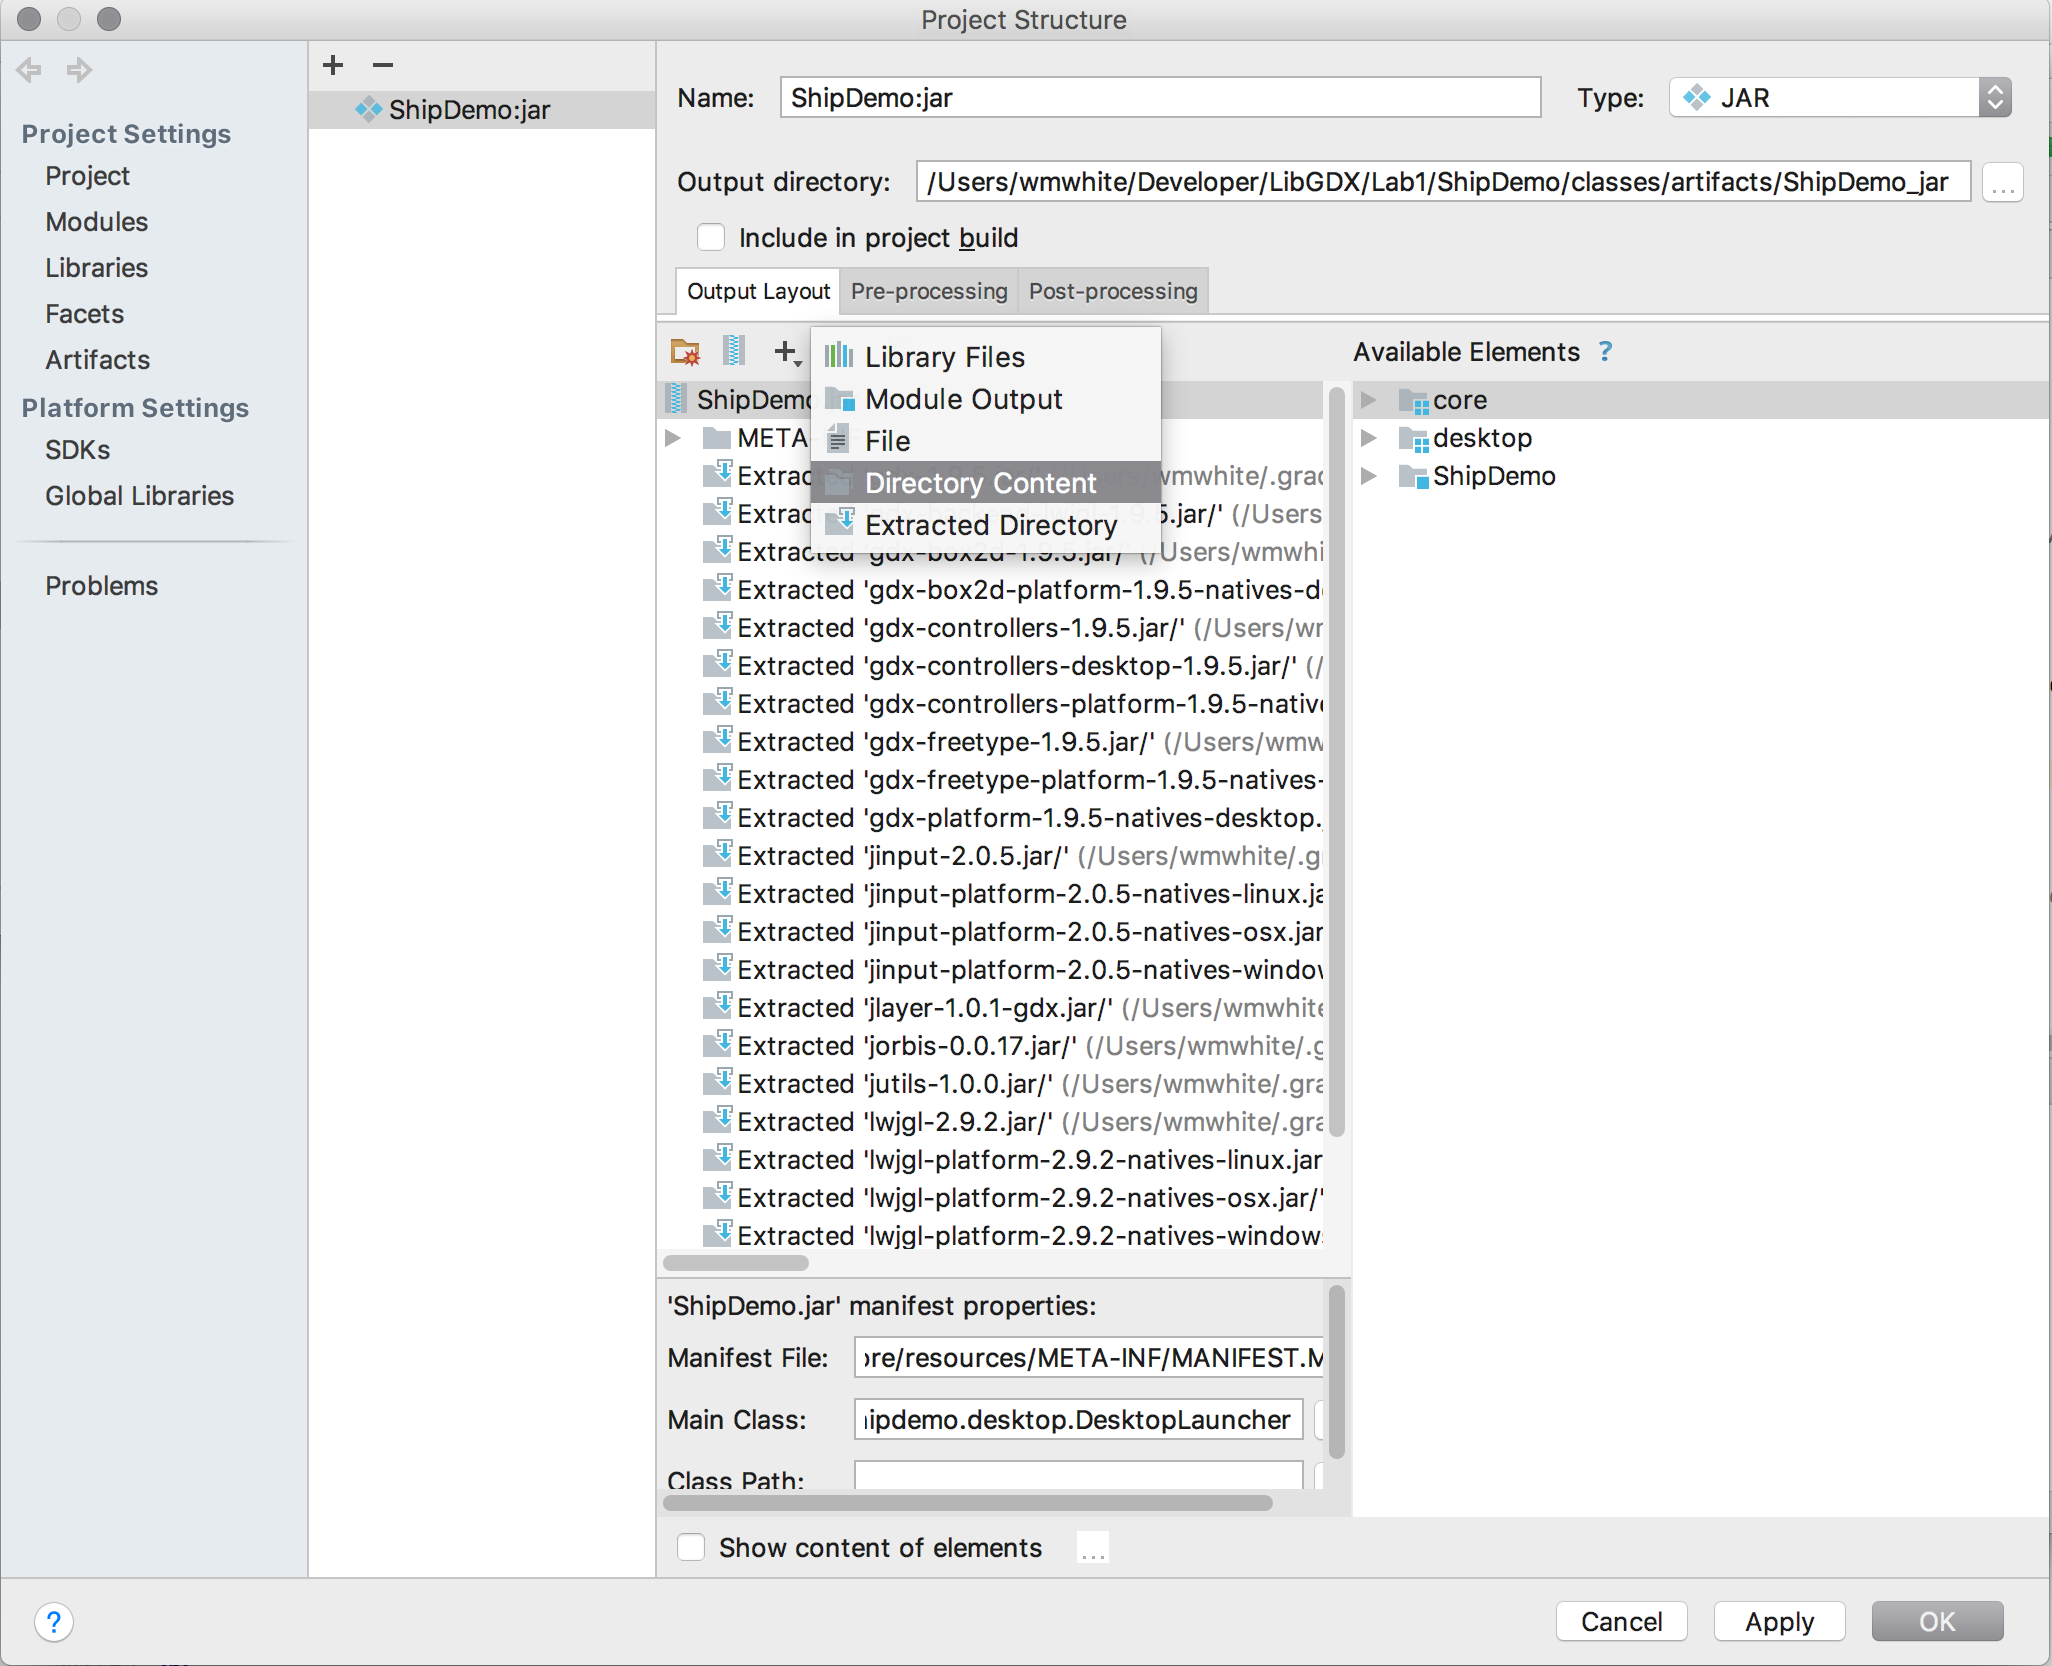Screen dimensions: 2052x1666
Task: Choose Directory Content from the popup menu
Action: [x=980, y=483]
